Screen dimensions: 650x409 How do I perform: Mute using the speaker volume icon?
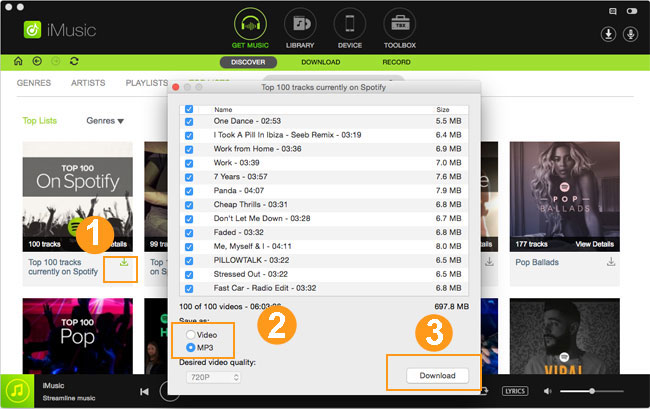(548, 391)
